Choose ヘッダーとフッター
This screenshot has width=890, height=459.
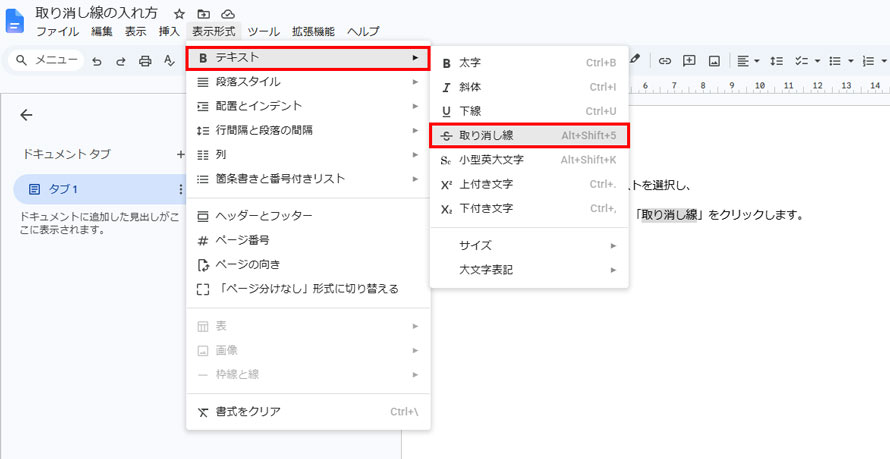[308, 216]
